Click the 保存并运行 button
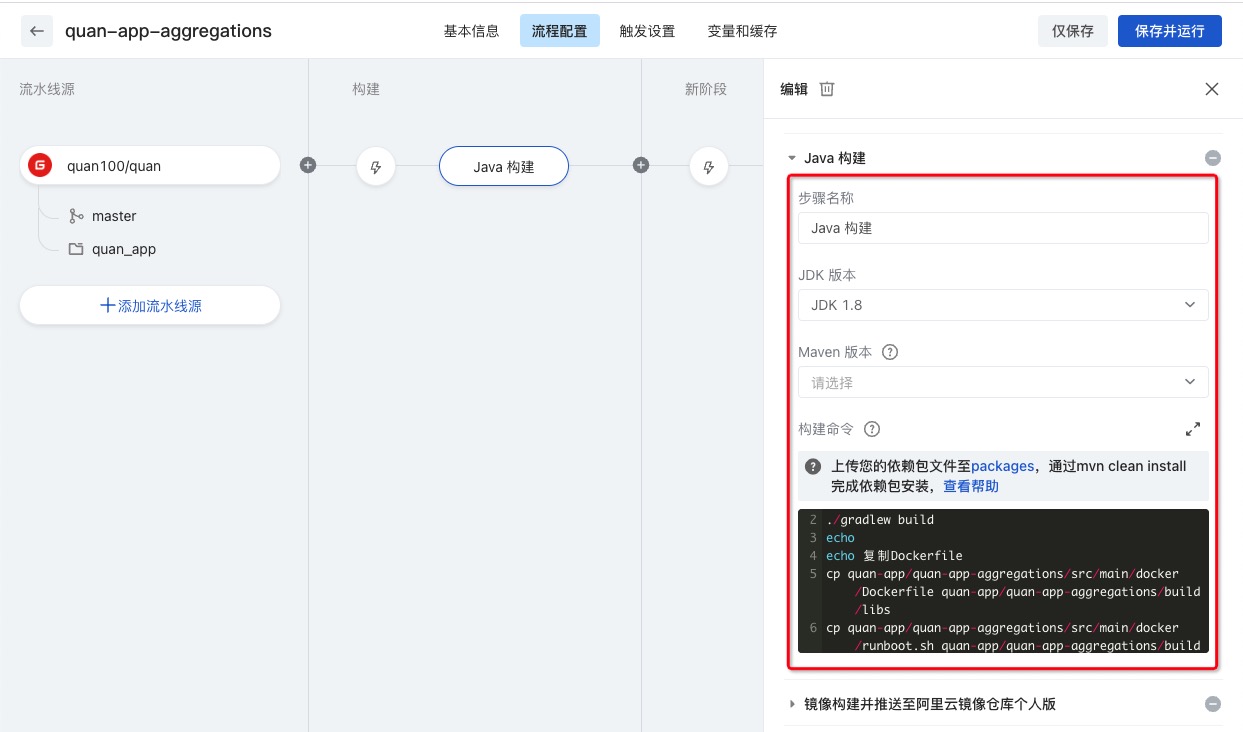This screenshot has height=732, width=1243. 1170,31
